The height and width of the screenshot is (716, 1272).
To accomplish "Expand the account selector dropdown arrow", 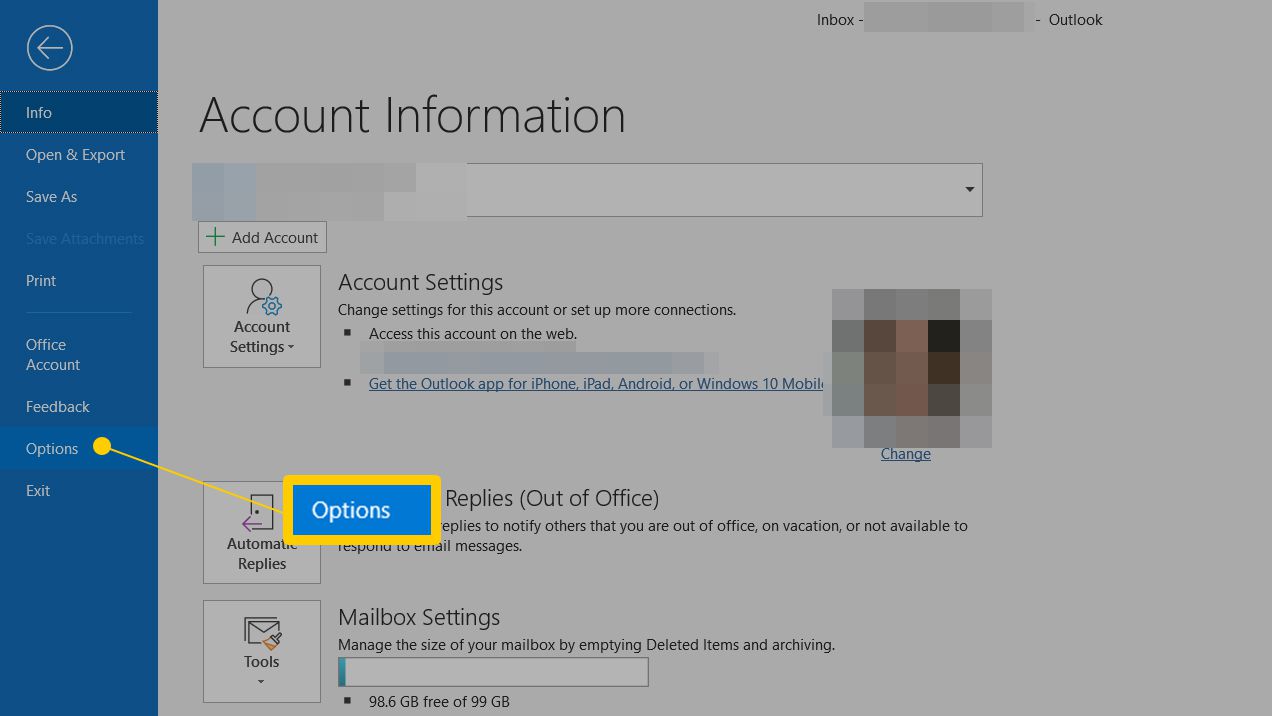I will tap(969, 190).
